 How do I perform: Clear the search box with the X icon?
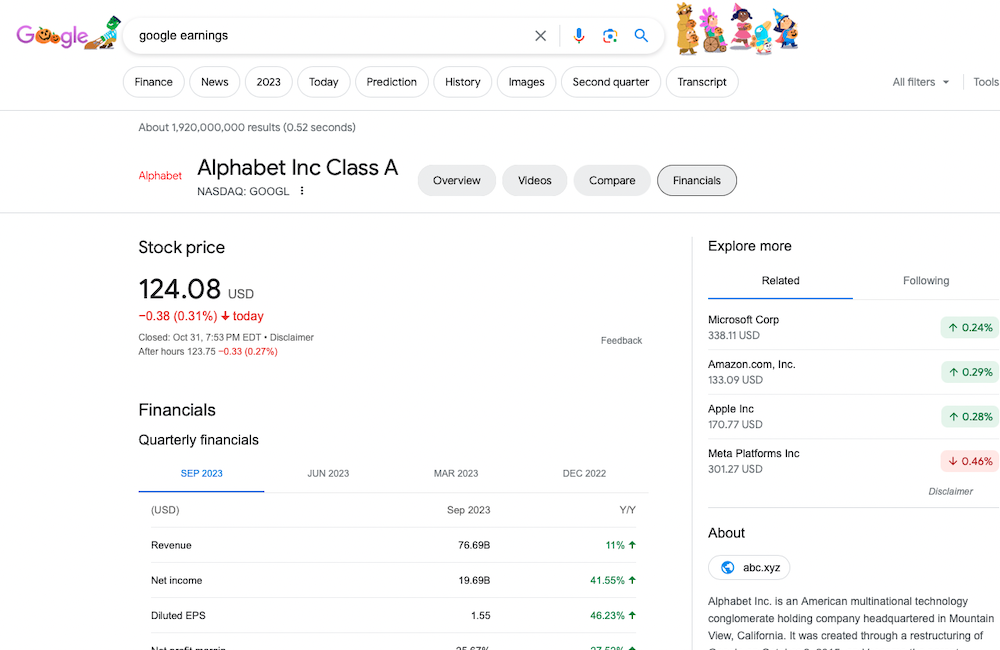pos(540,36)
